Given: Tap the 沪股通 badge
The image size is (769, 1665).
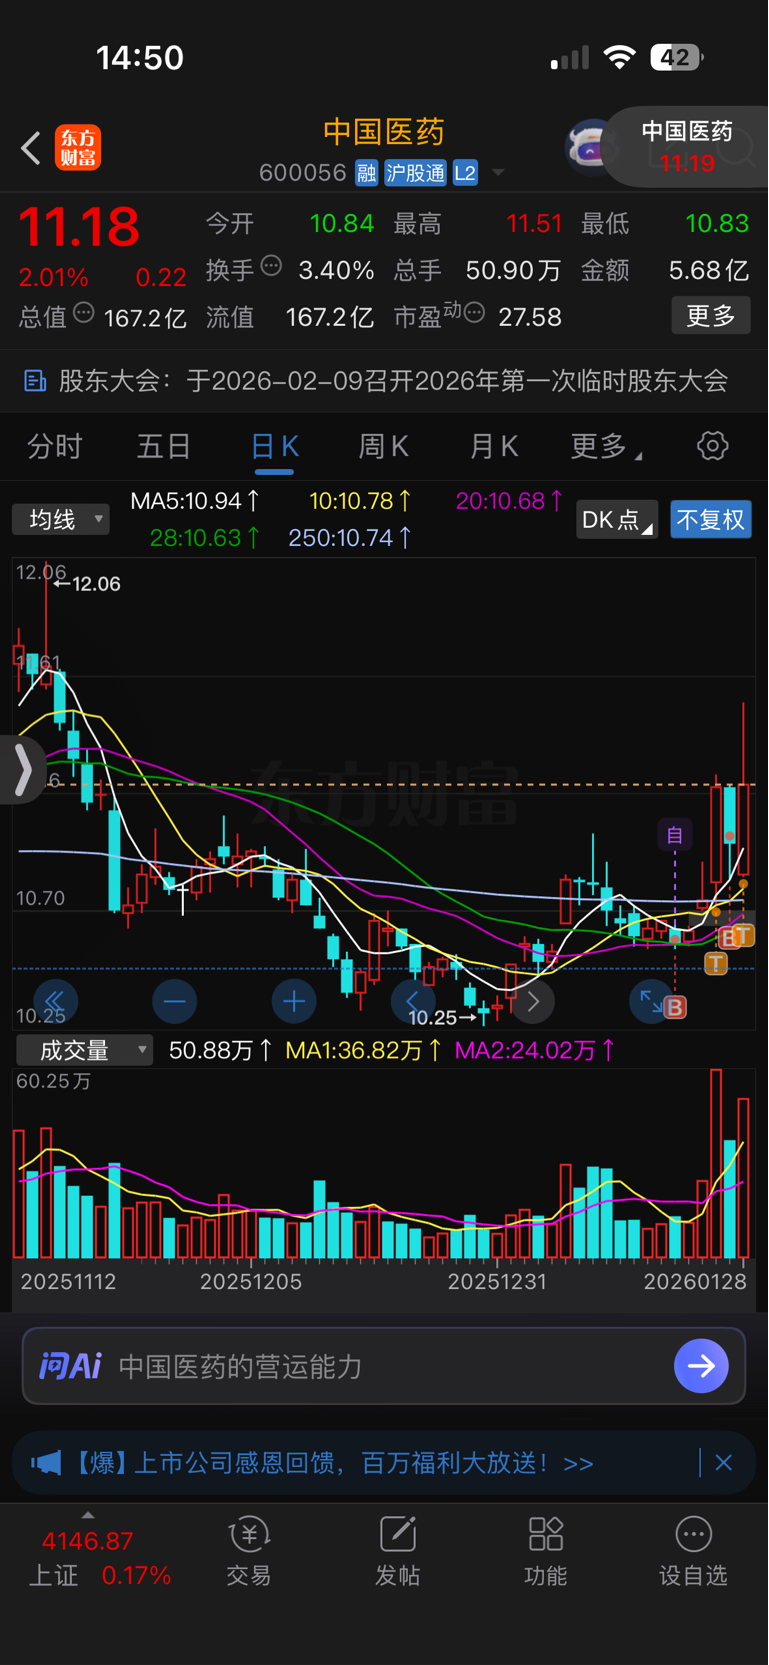Looking at the screenshot, I should (415, 173).
